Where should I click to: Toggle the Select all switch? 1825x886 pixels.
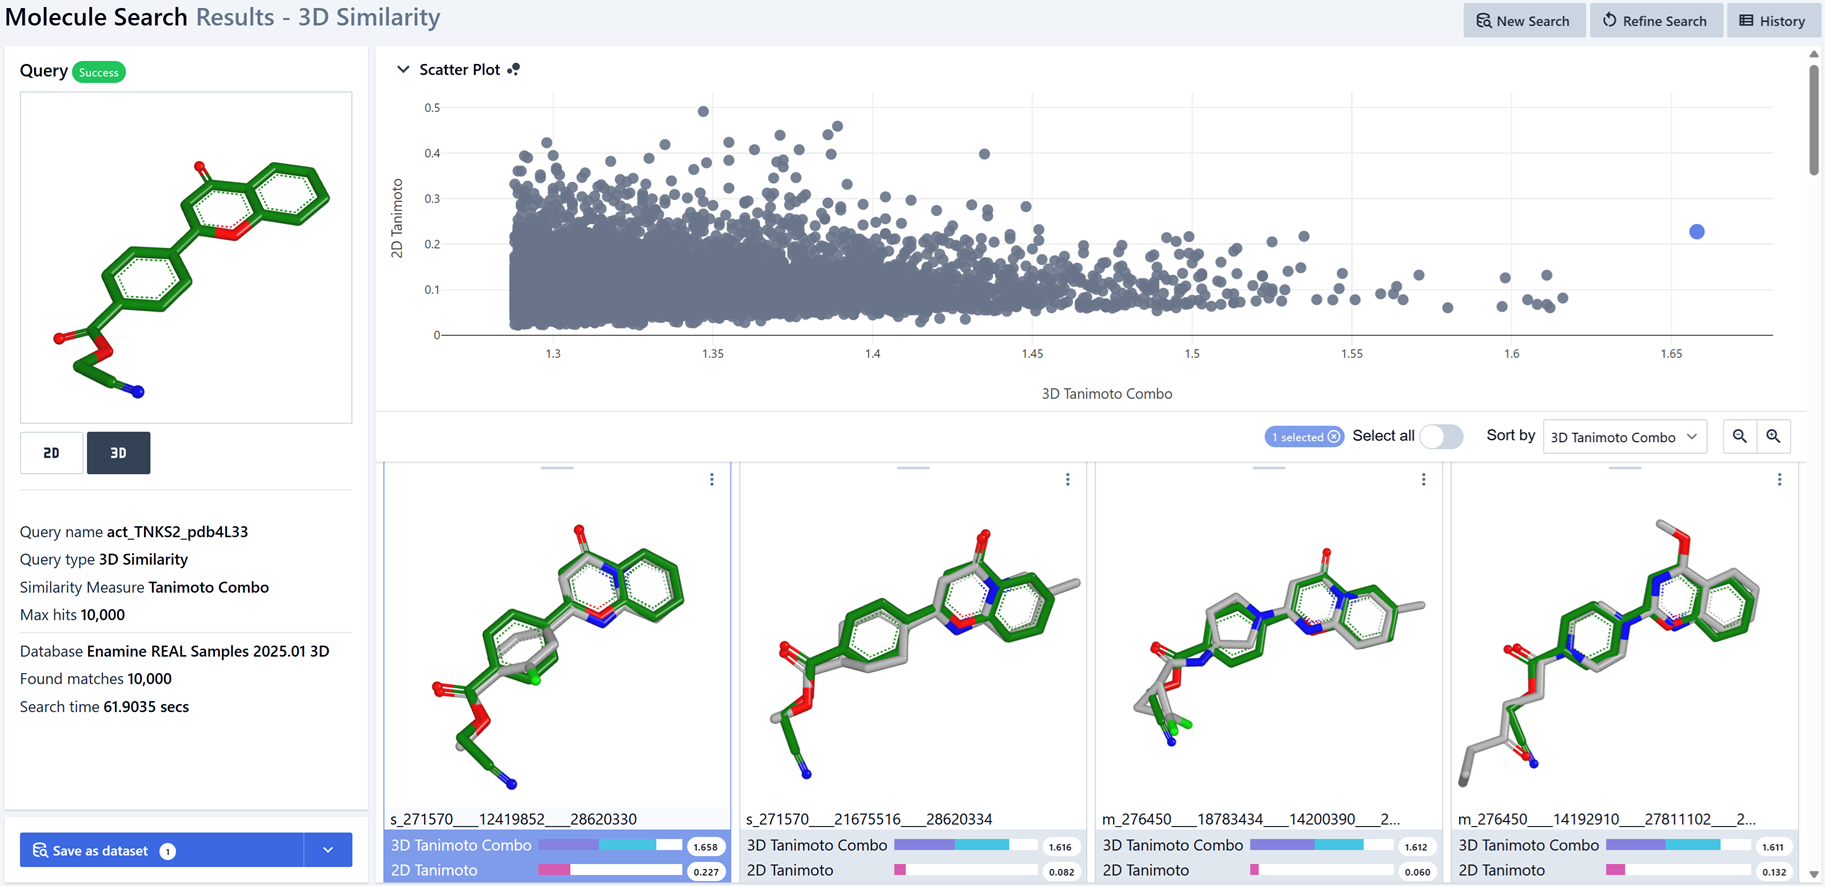[1440, 437]
